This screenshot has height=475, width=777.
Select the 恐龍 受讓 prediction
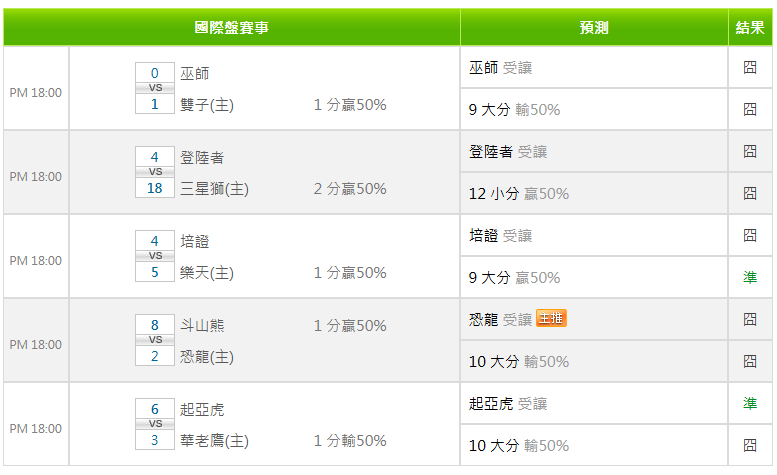(500, 319)
